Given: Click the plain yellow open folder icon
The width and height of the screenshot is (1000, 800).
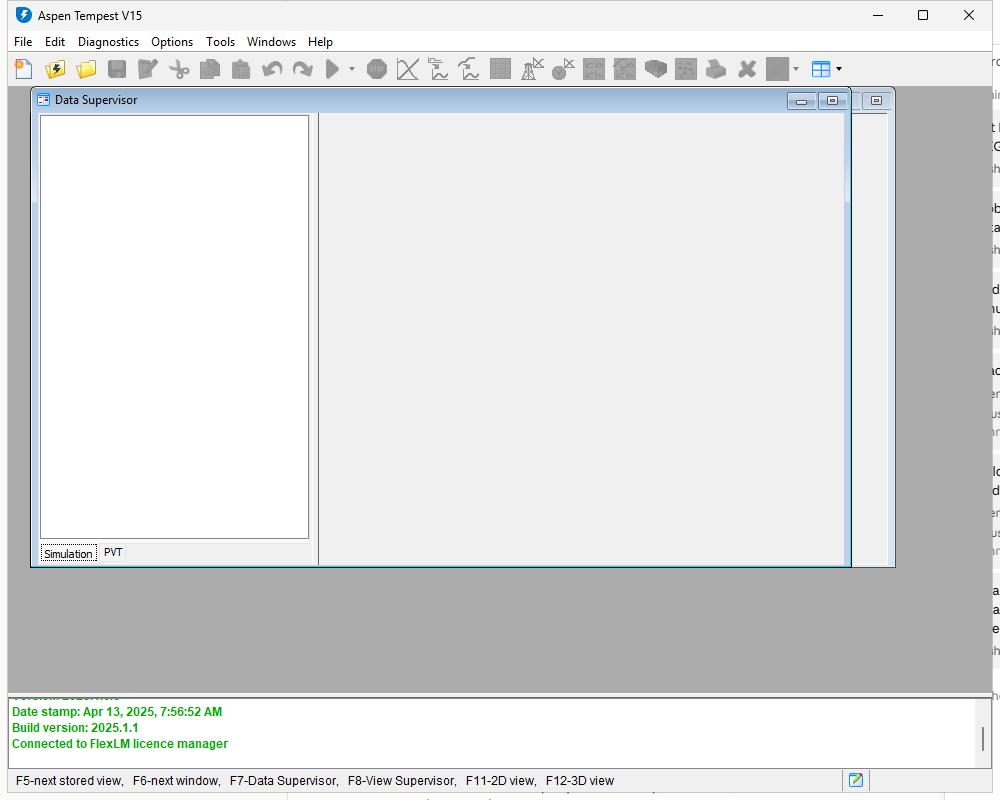Looking at the screenshot, I should pos(86,69).
